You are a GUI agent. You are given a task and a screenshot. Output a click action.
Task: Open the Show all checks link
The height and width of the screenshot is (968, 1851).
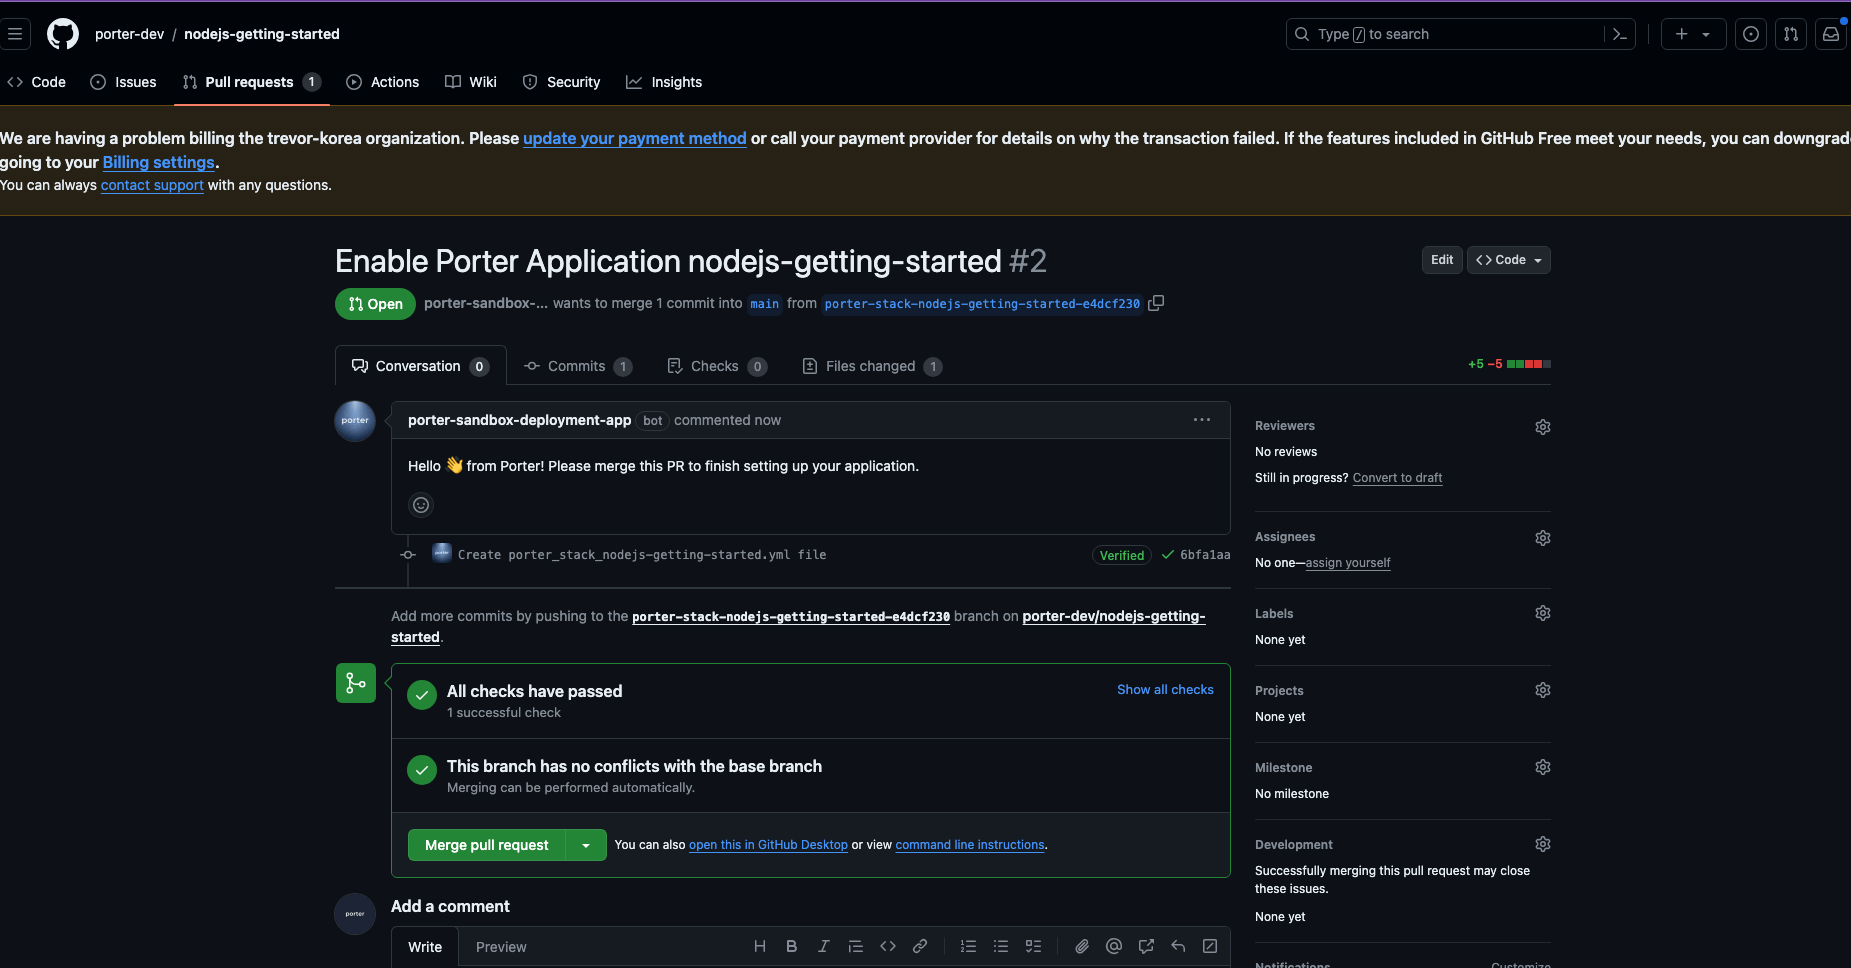[1165, 689]
